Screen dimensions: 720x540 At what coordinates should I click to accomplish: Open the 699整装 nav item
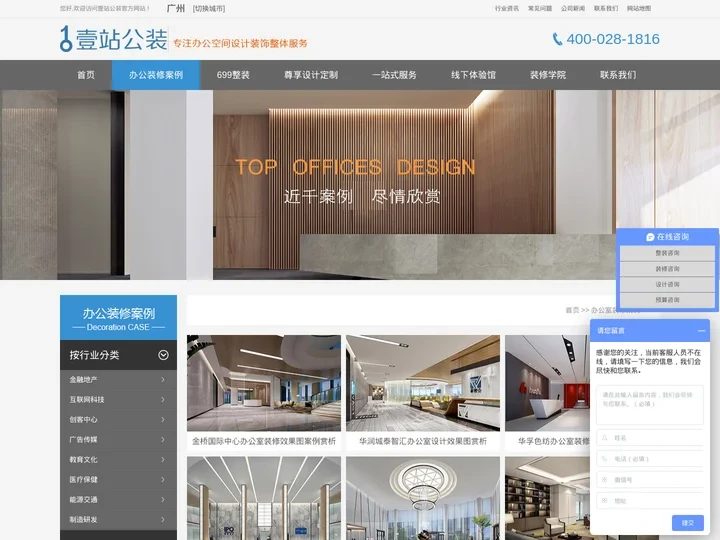233,75
